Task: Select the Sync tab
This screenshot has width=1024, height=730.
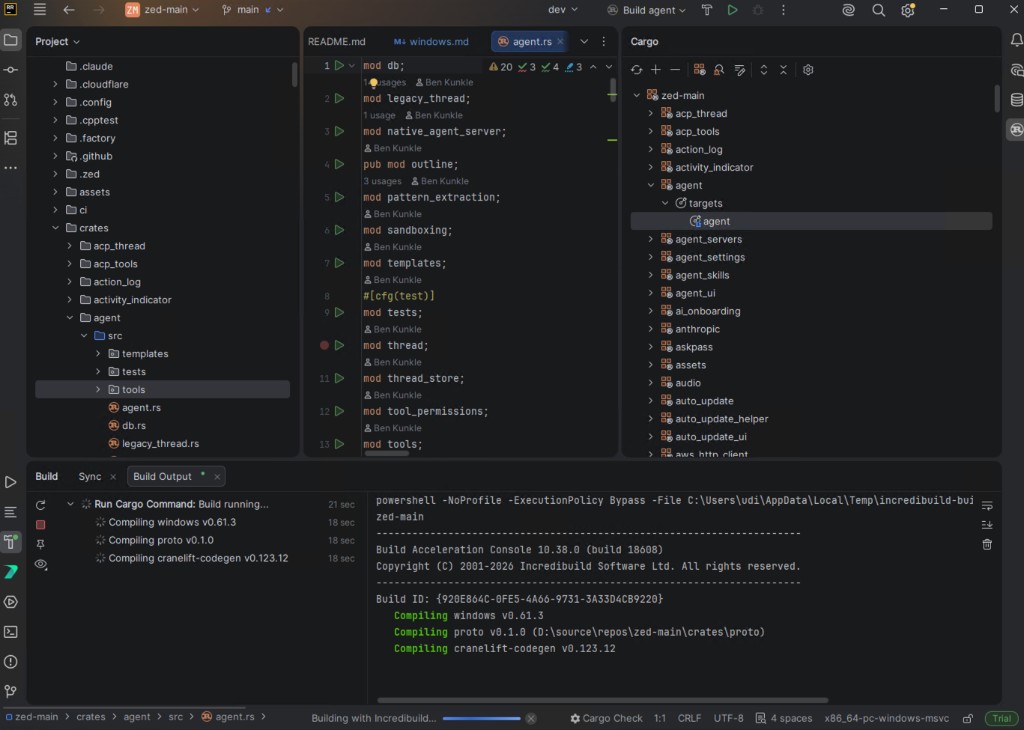Action: coord(89,477)
